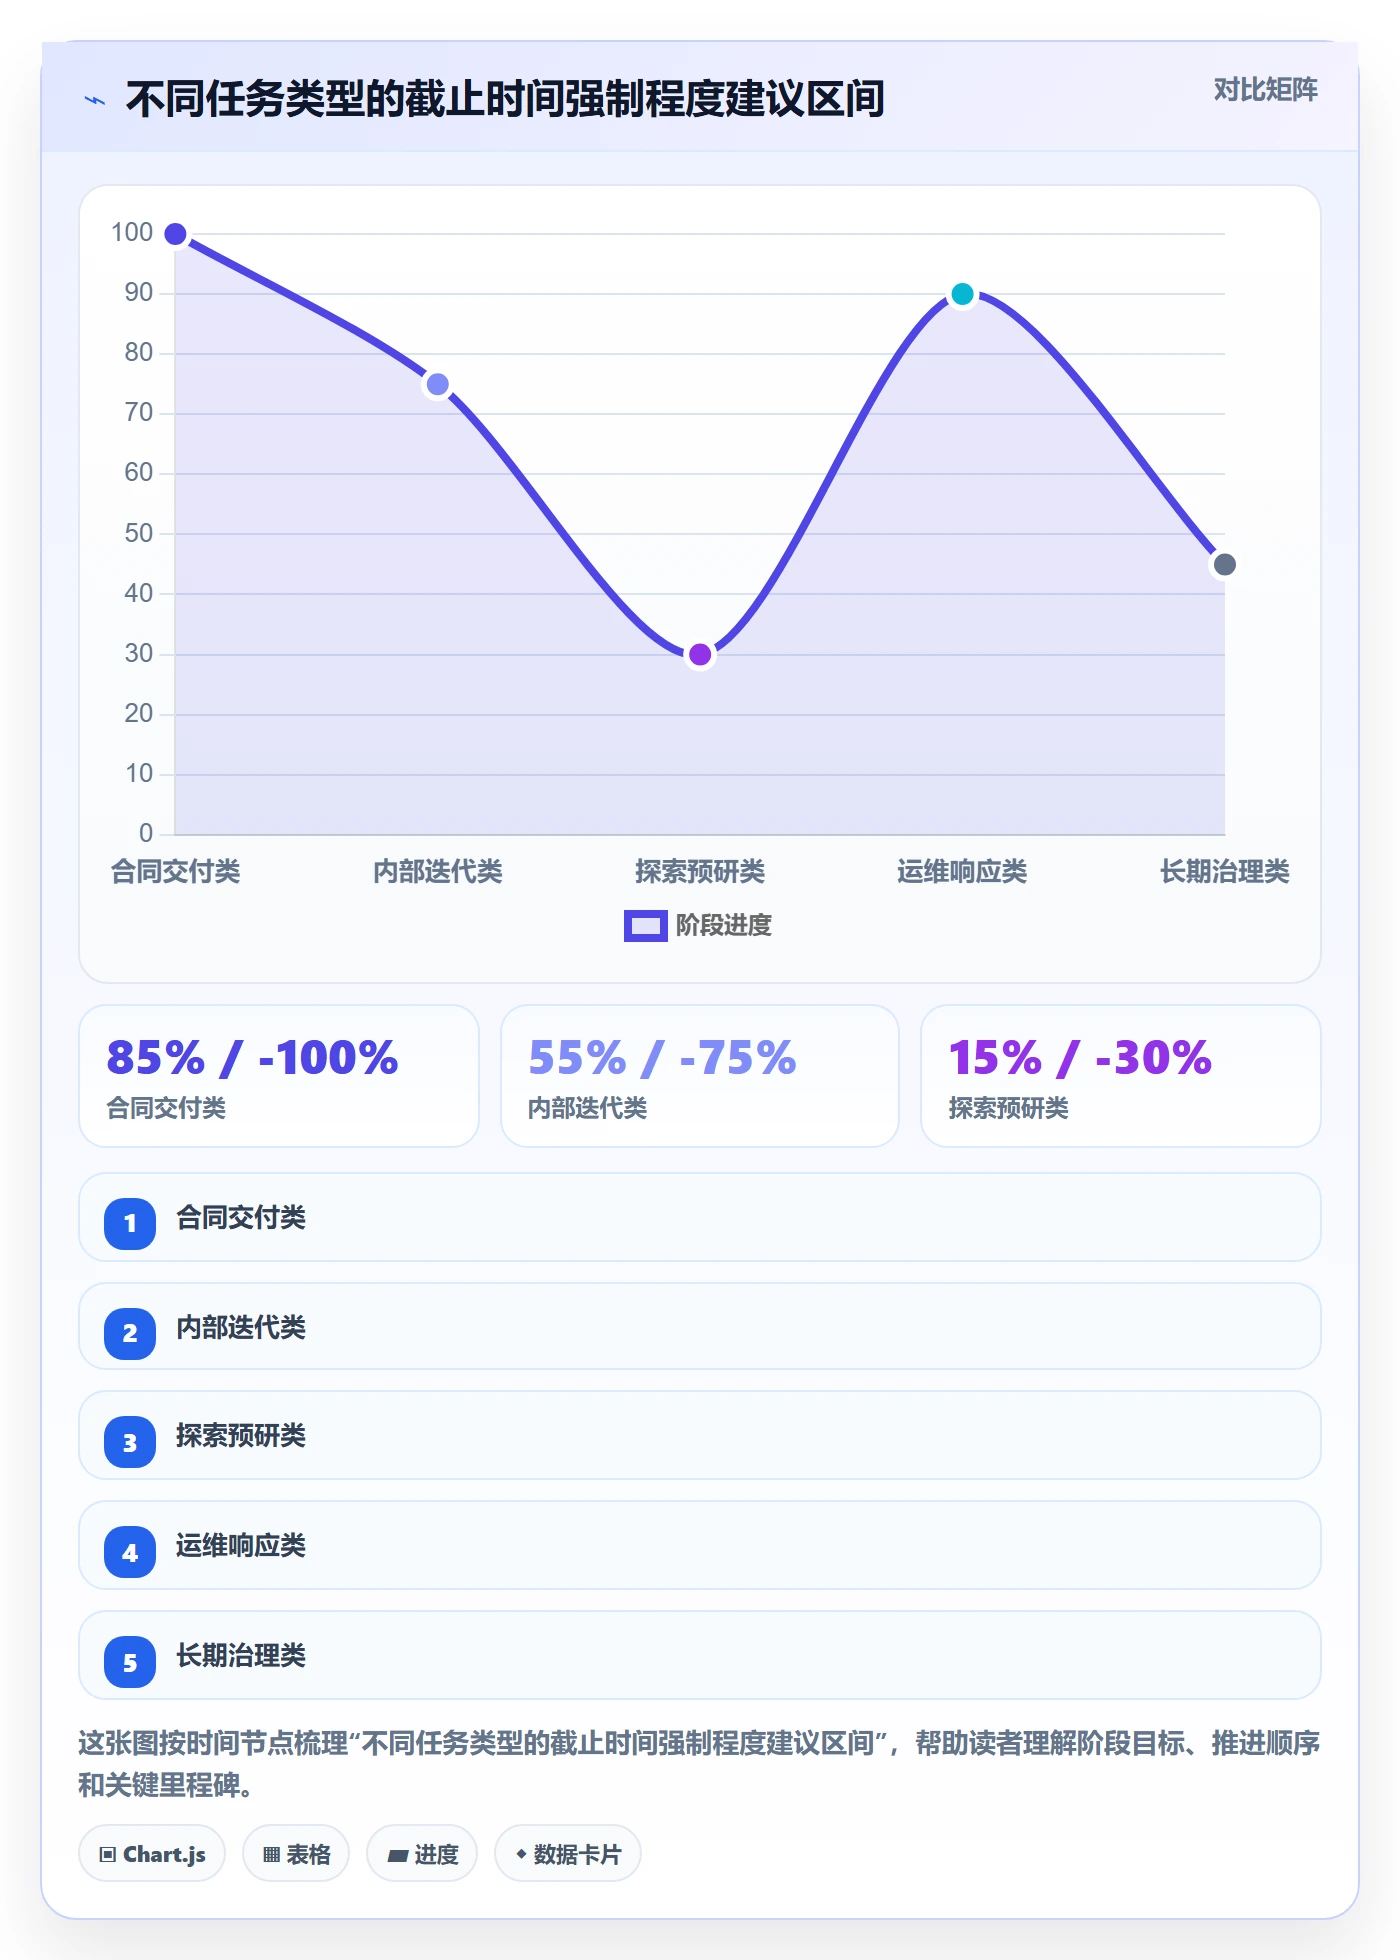Click the number 2 badge
Screen dimensions: 1400x1960
coord(130,1333)
